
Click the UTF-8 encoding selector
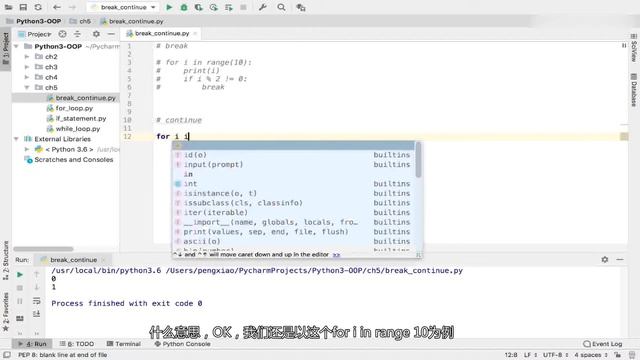(x=556, y=355)
